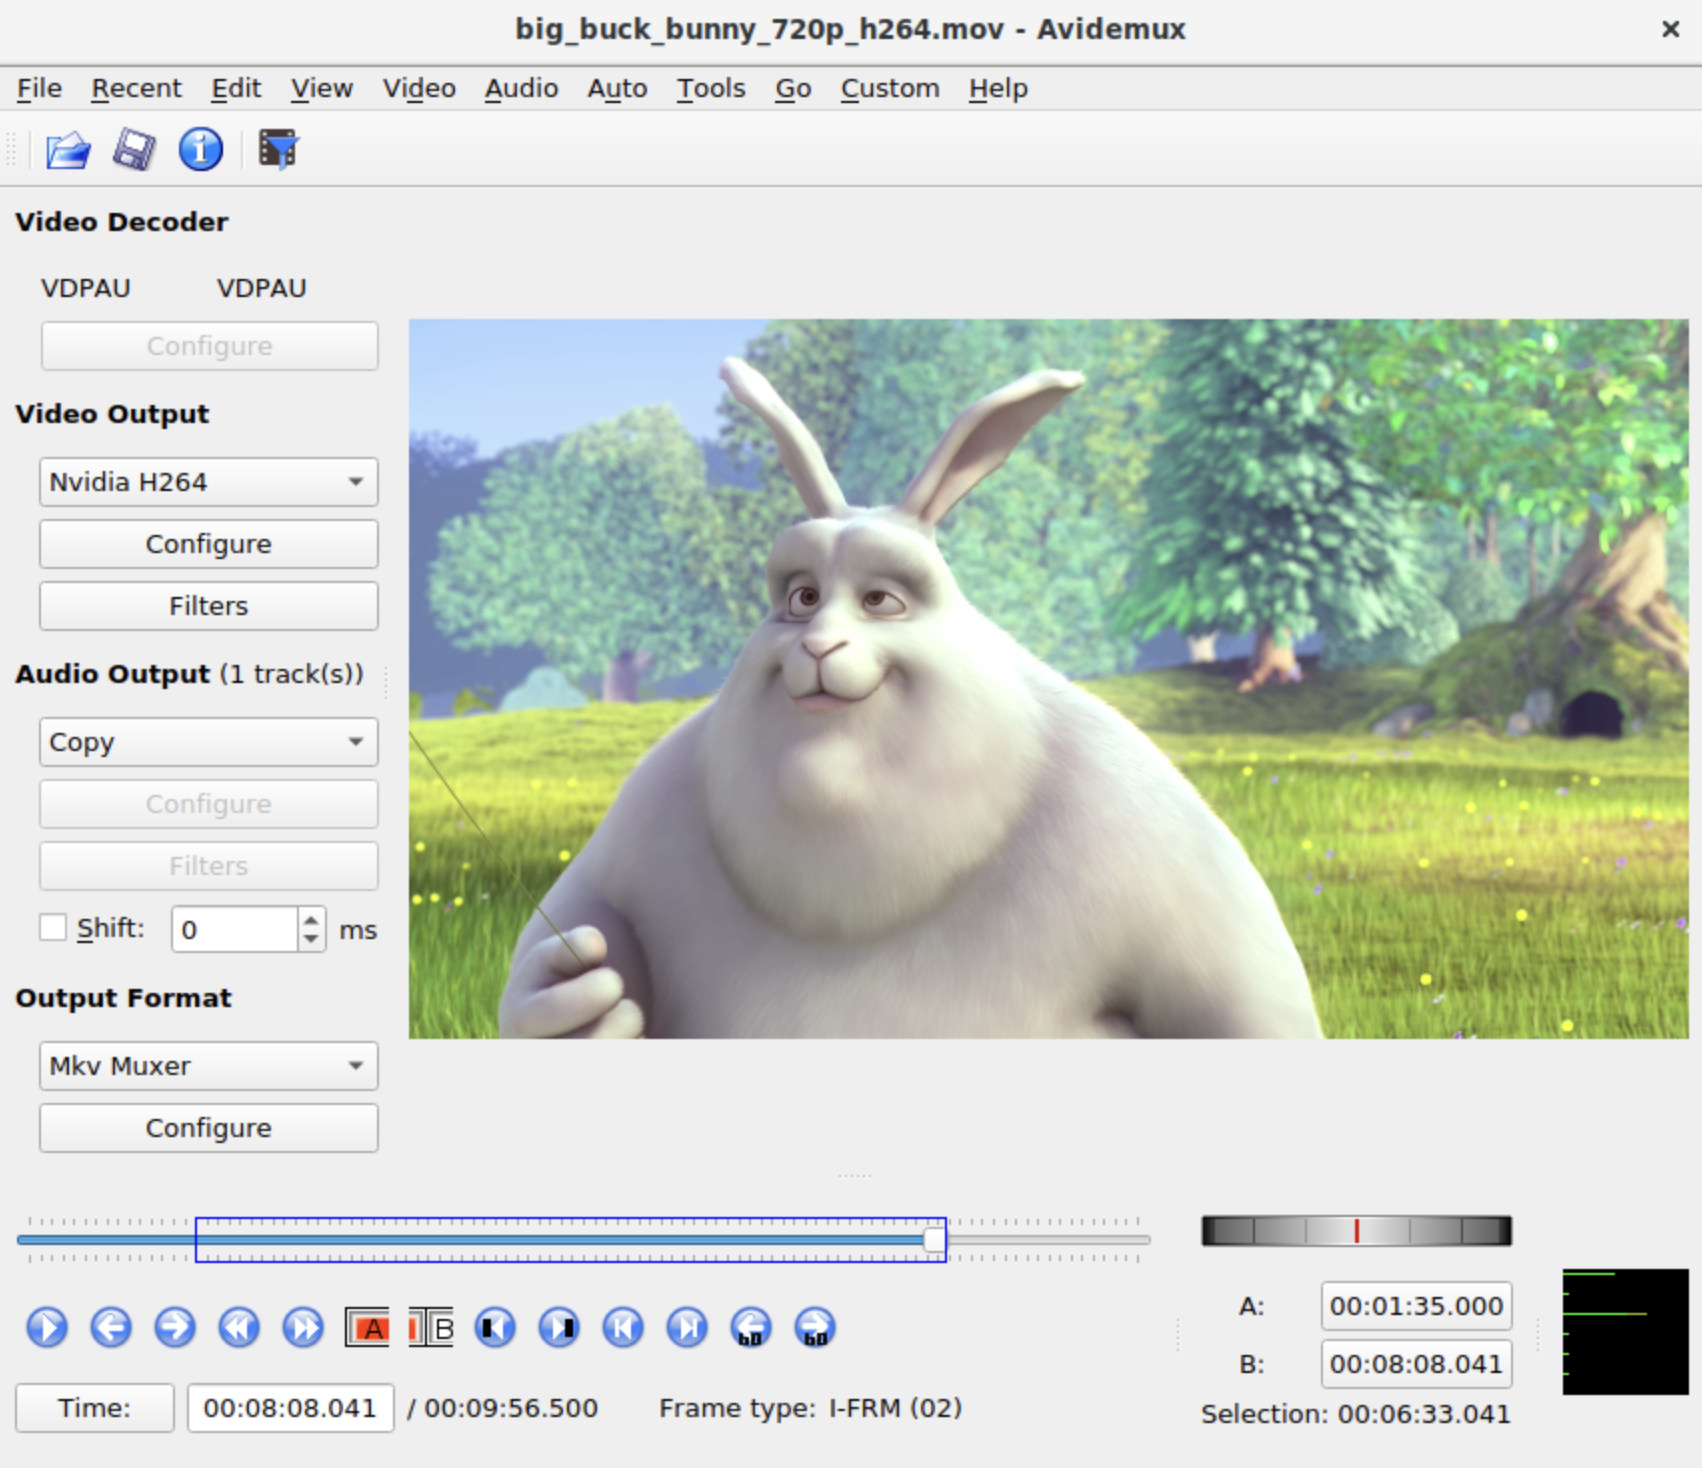Go to last frame of video
1702x1468 pixels.
click(x=687, y=1327)
